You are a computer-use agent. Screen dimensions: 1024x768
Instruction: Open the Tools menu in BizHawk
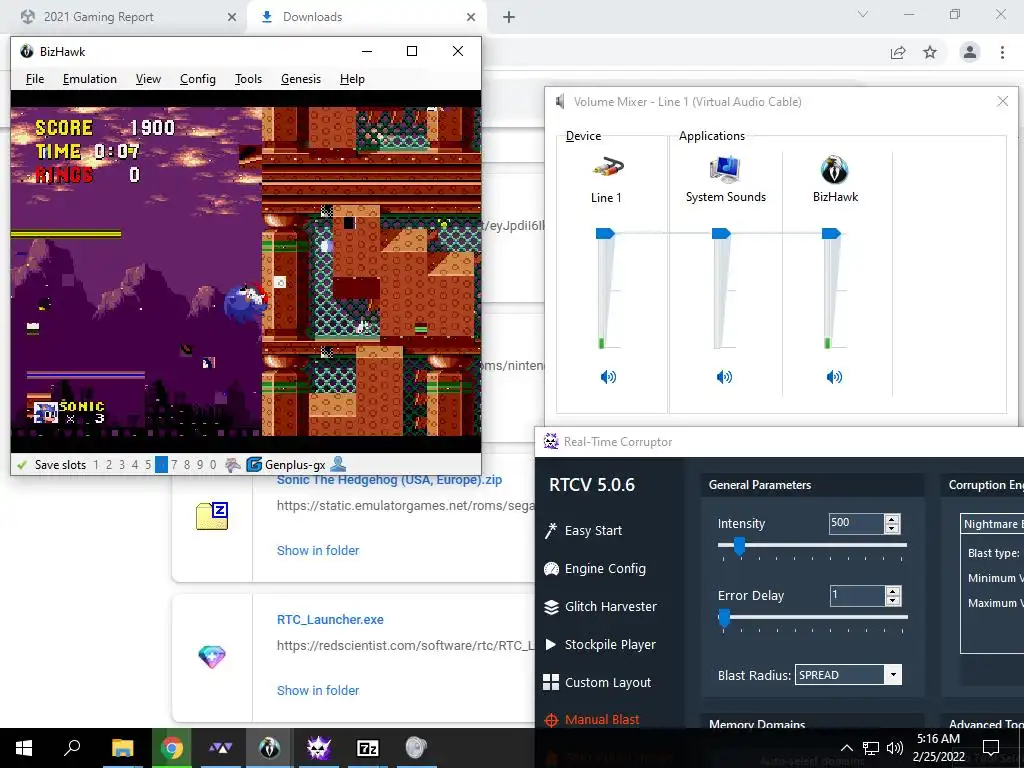pos(248,79)
